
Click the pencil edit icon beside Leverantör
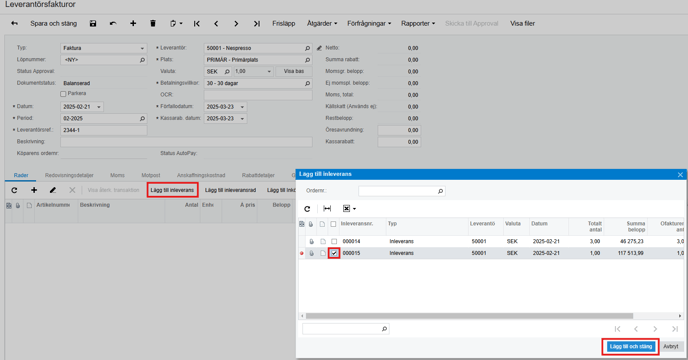tap(319, 48)
